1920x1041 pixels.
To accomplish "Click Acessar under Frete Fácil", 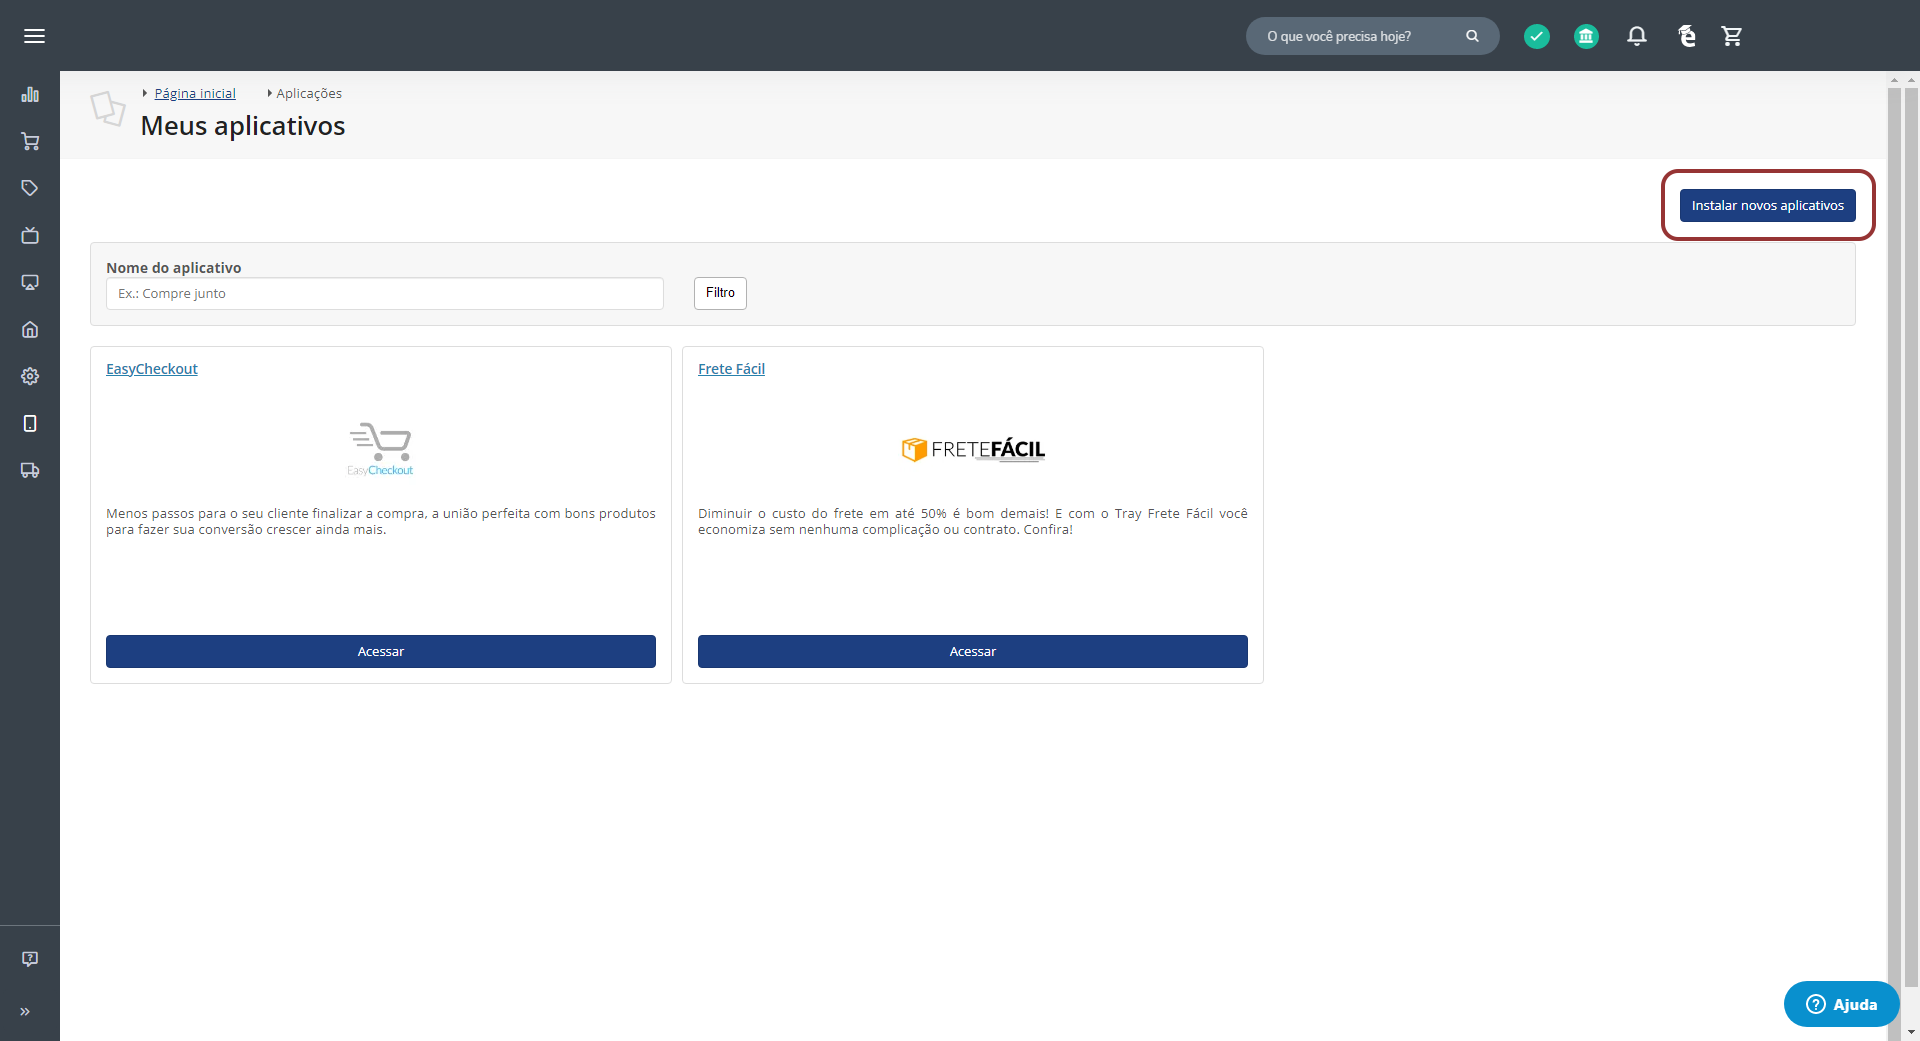I will pyautogui.click(x=972, y=651).
